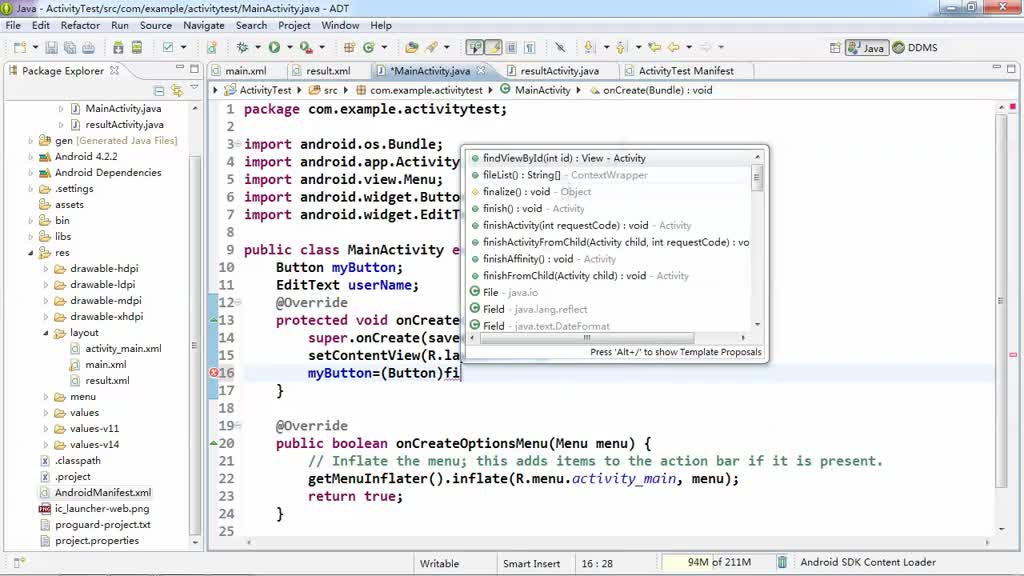Screen dimensions: 1024x576
Task: Click the autocomplete popup horizontal scrollbar
Action: coord(587,338)
